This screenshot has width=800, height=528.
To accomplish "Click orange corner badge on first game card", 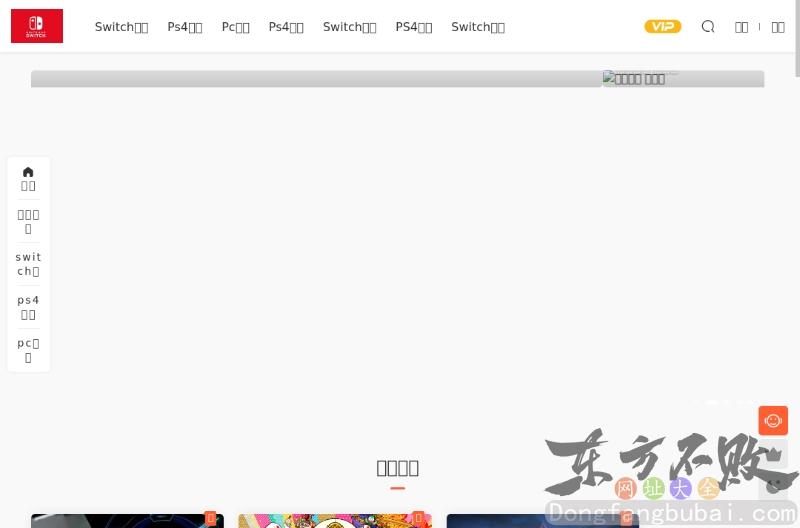I will click(210, 518).
